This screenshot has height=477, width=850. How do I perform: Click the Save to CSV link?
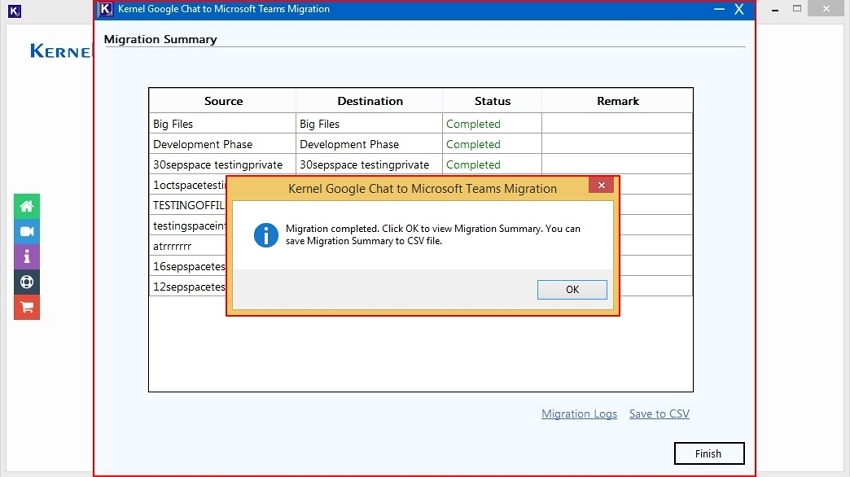tap(659, 414)
